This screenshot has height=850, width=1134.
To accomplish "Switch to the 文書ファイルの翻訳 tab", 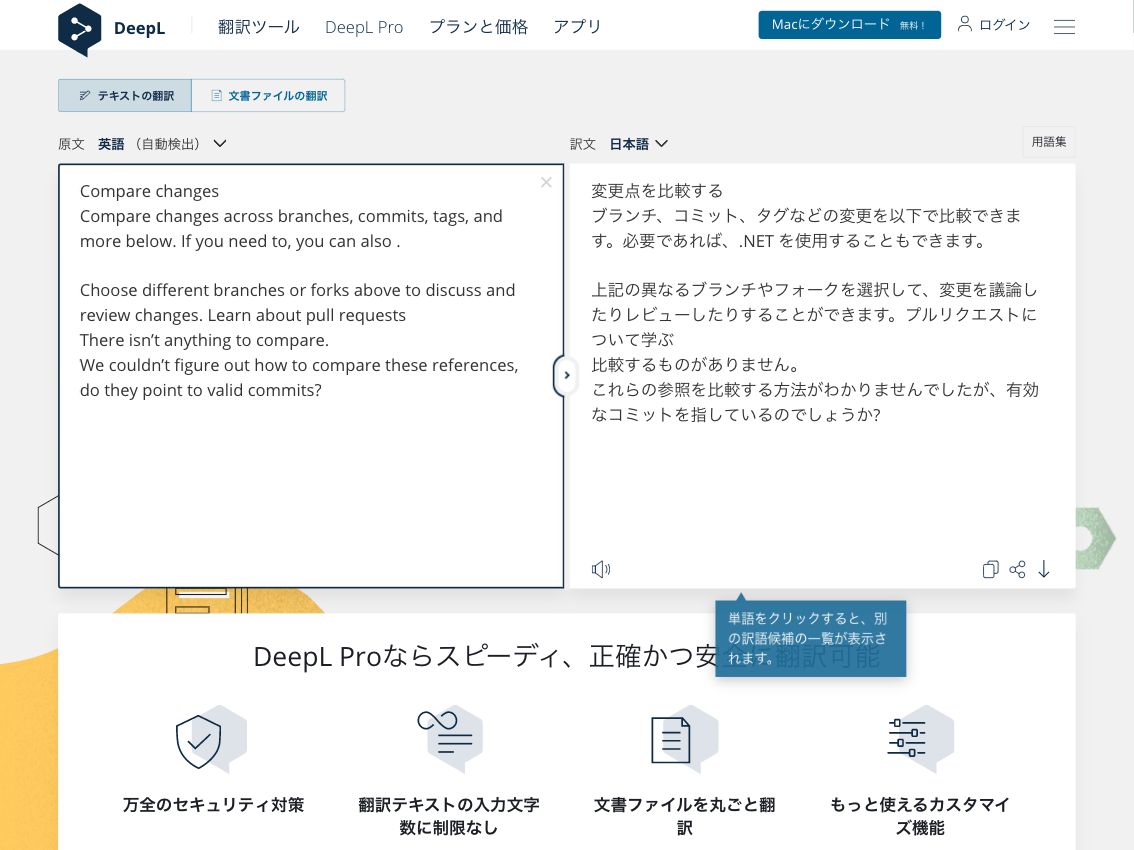I will pyautogui.click(x=268, y=95).
